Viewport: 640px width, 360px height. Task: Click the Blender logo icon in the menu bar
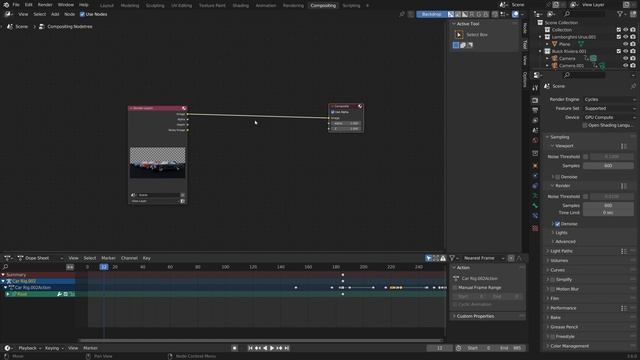[6, 5]
